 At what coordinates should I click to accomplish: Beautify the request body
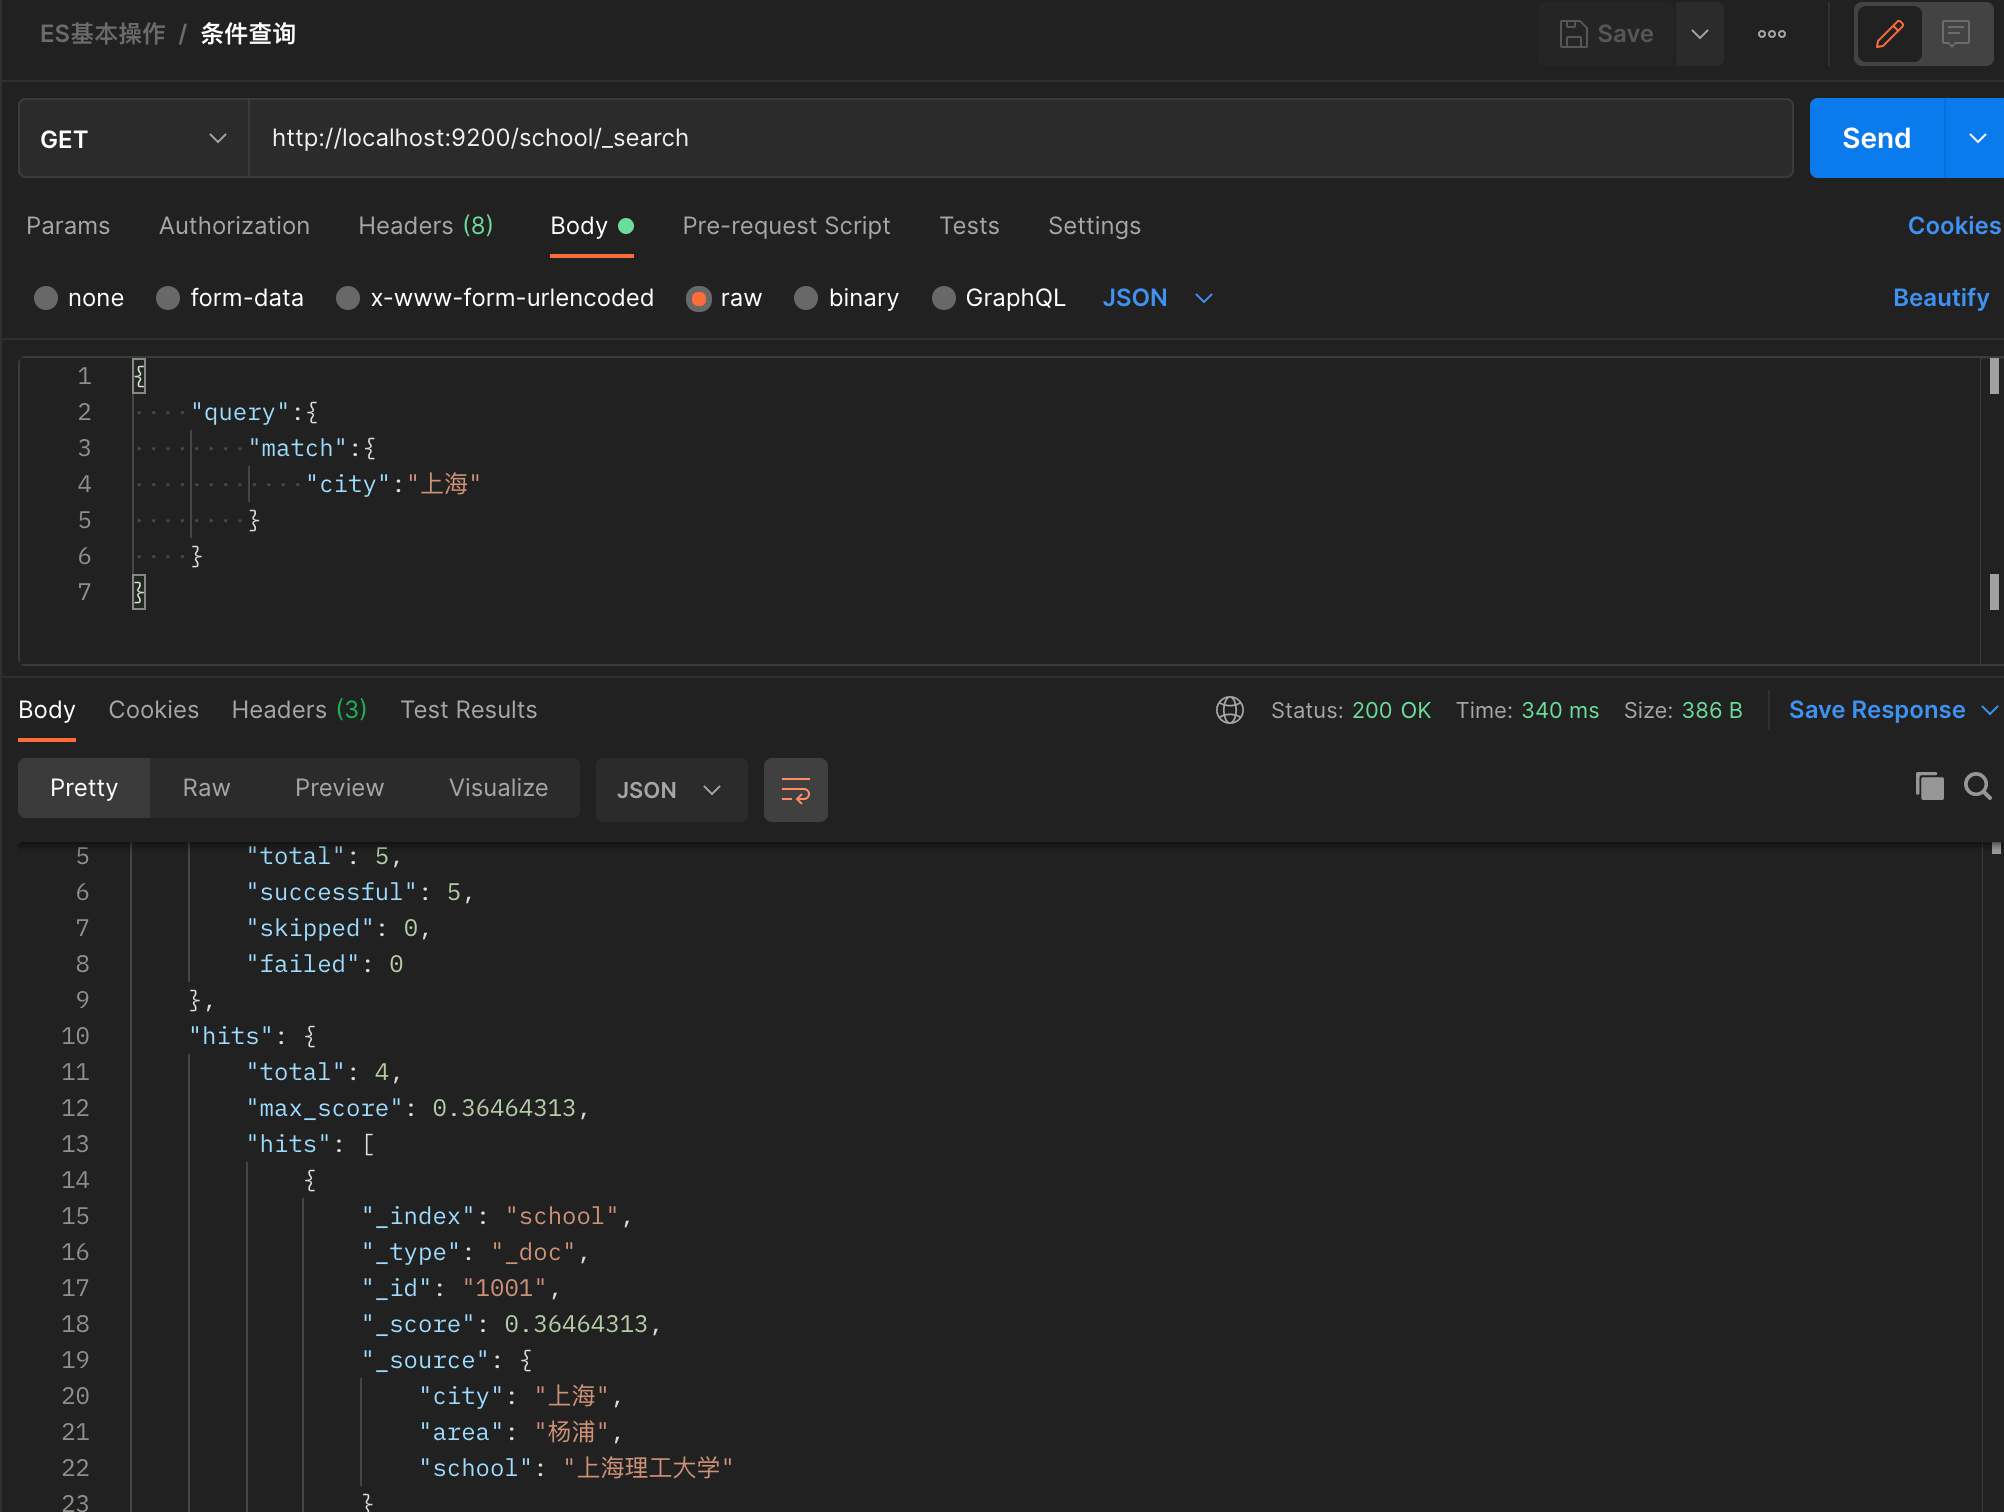point(1940,298)
